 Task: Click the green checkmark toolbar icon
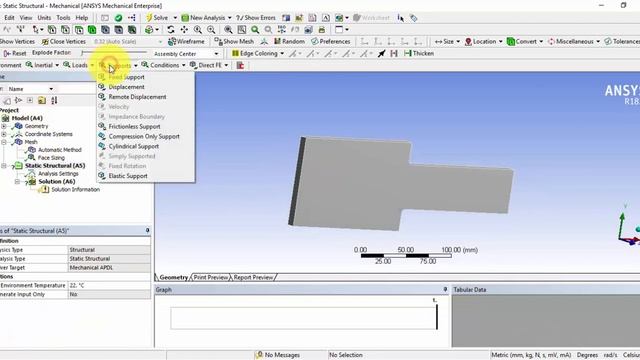118,18
